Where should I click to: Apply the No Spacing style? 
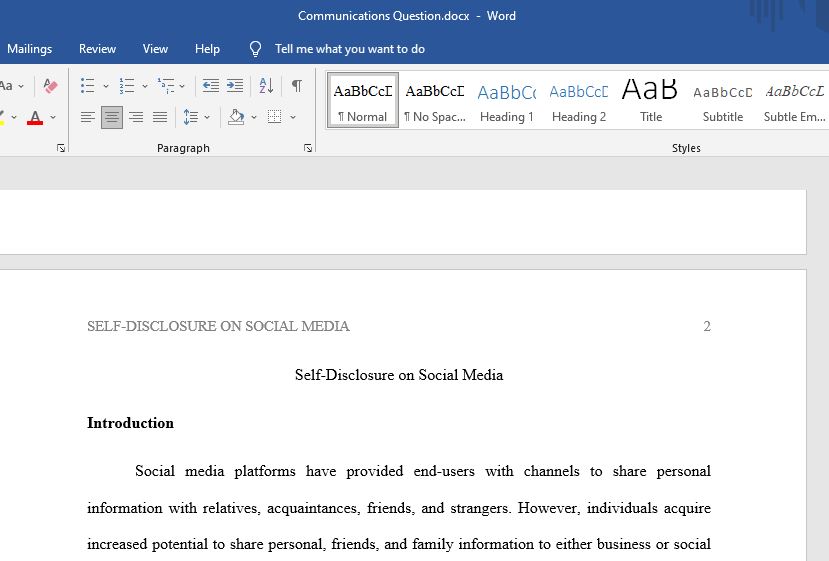435,100
